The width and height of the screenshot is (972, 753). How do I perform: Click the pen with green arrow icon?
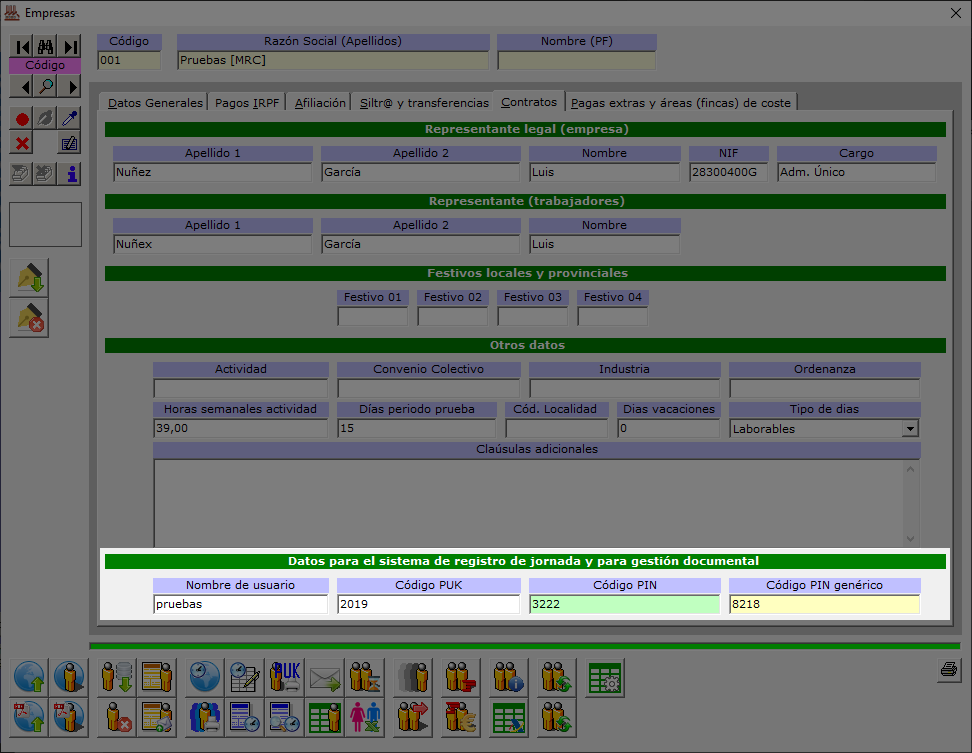[29, 279]
